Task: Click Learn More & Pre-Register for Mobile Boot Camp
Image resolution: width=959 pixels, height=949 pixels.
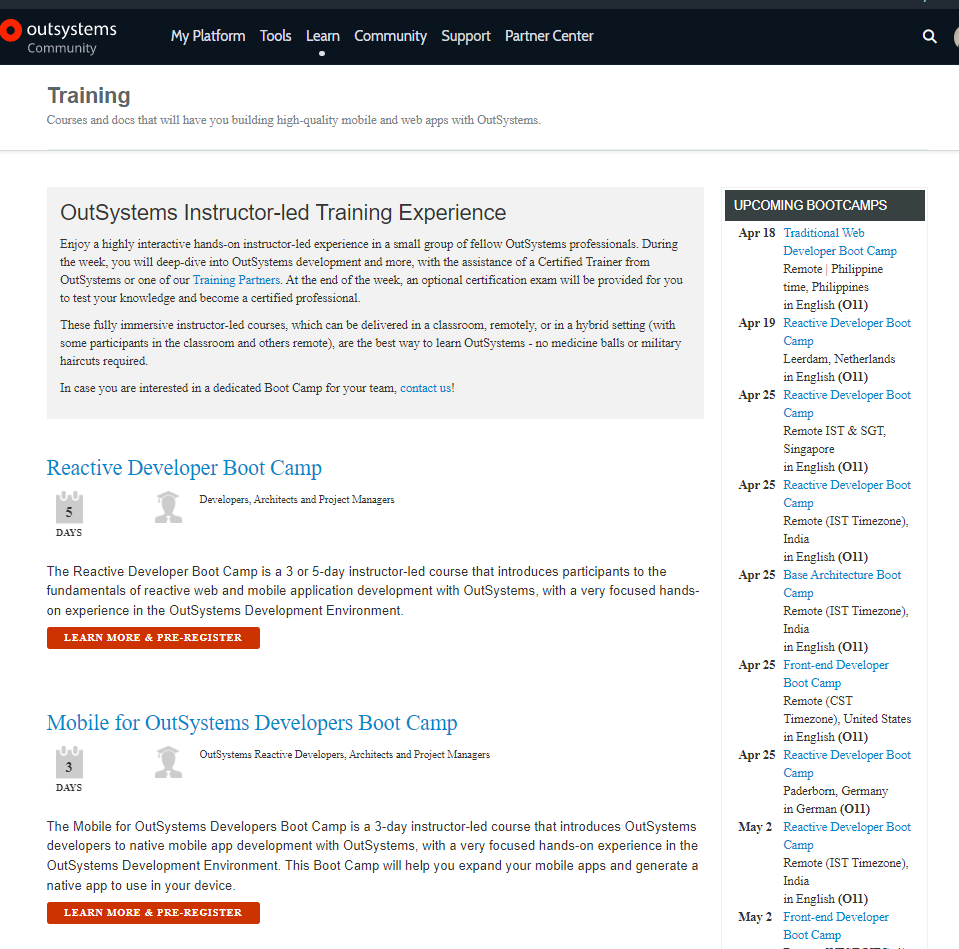Action: 152,912
